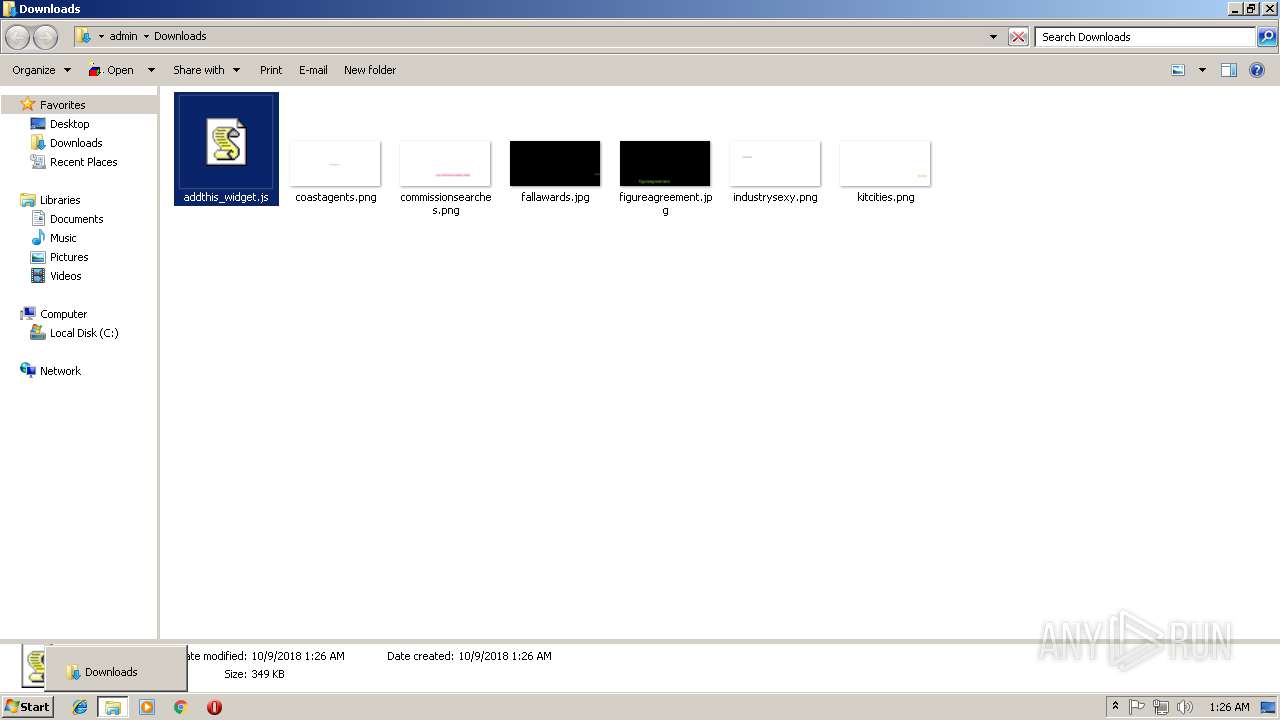Click the Downloads folder icon in address bar

pyautogui.click(x=84, y=37)
